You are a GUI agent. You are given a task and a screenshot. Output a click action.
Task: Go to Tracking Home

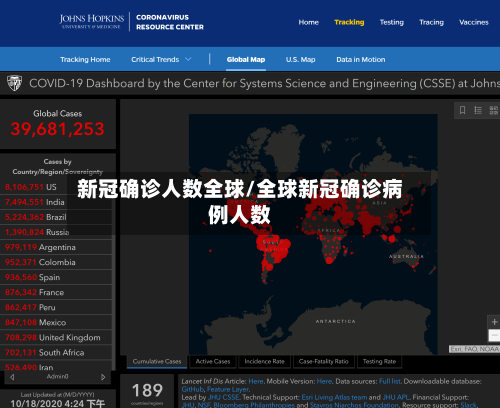click(85, 59)
